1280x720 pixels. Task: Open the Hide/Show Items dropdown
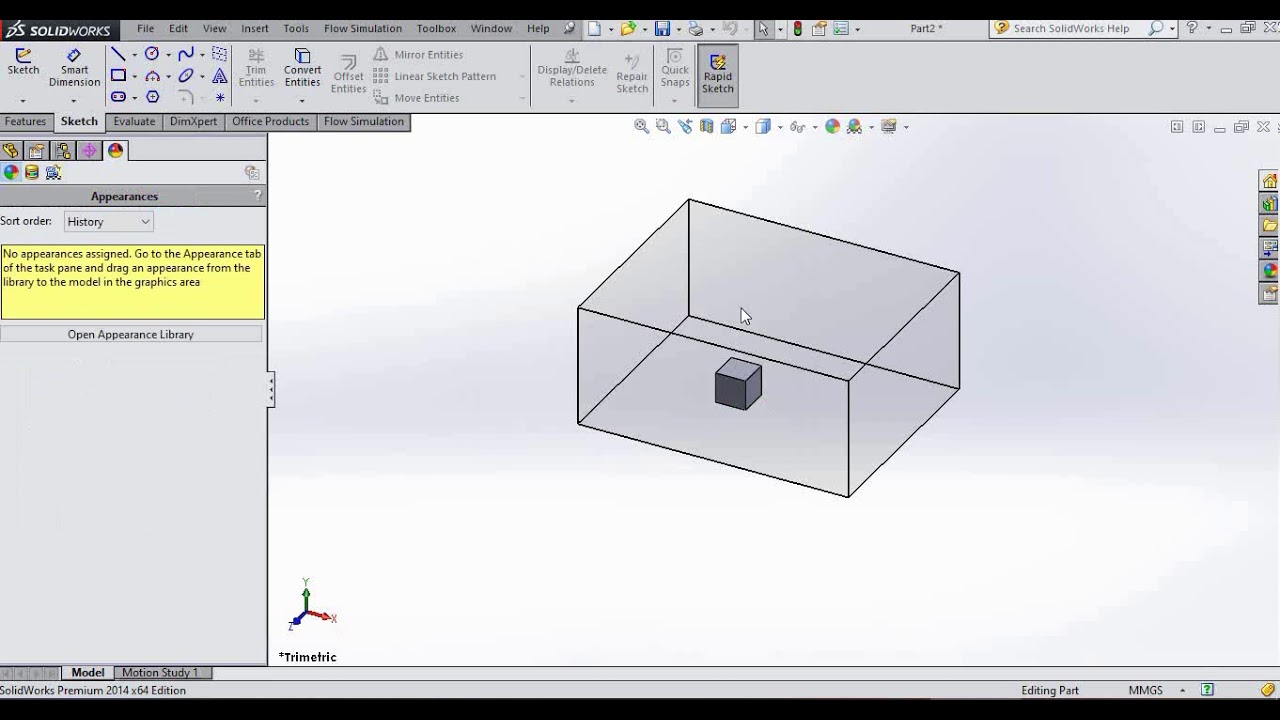(815, 127)
